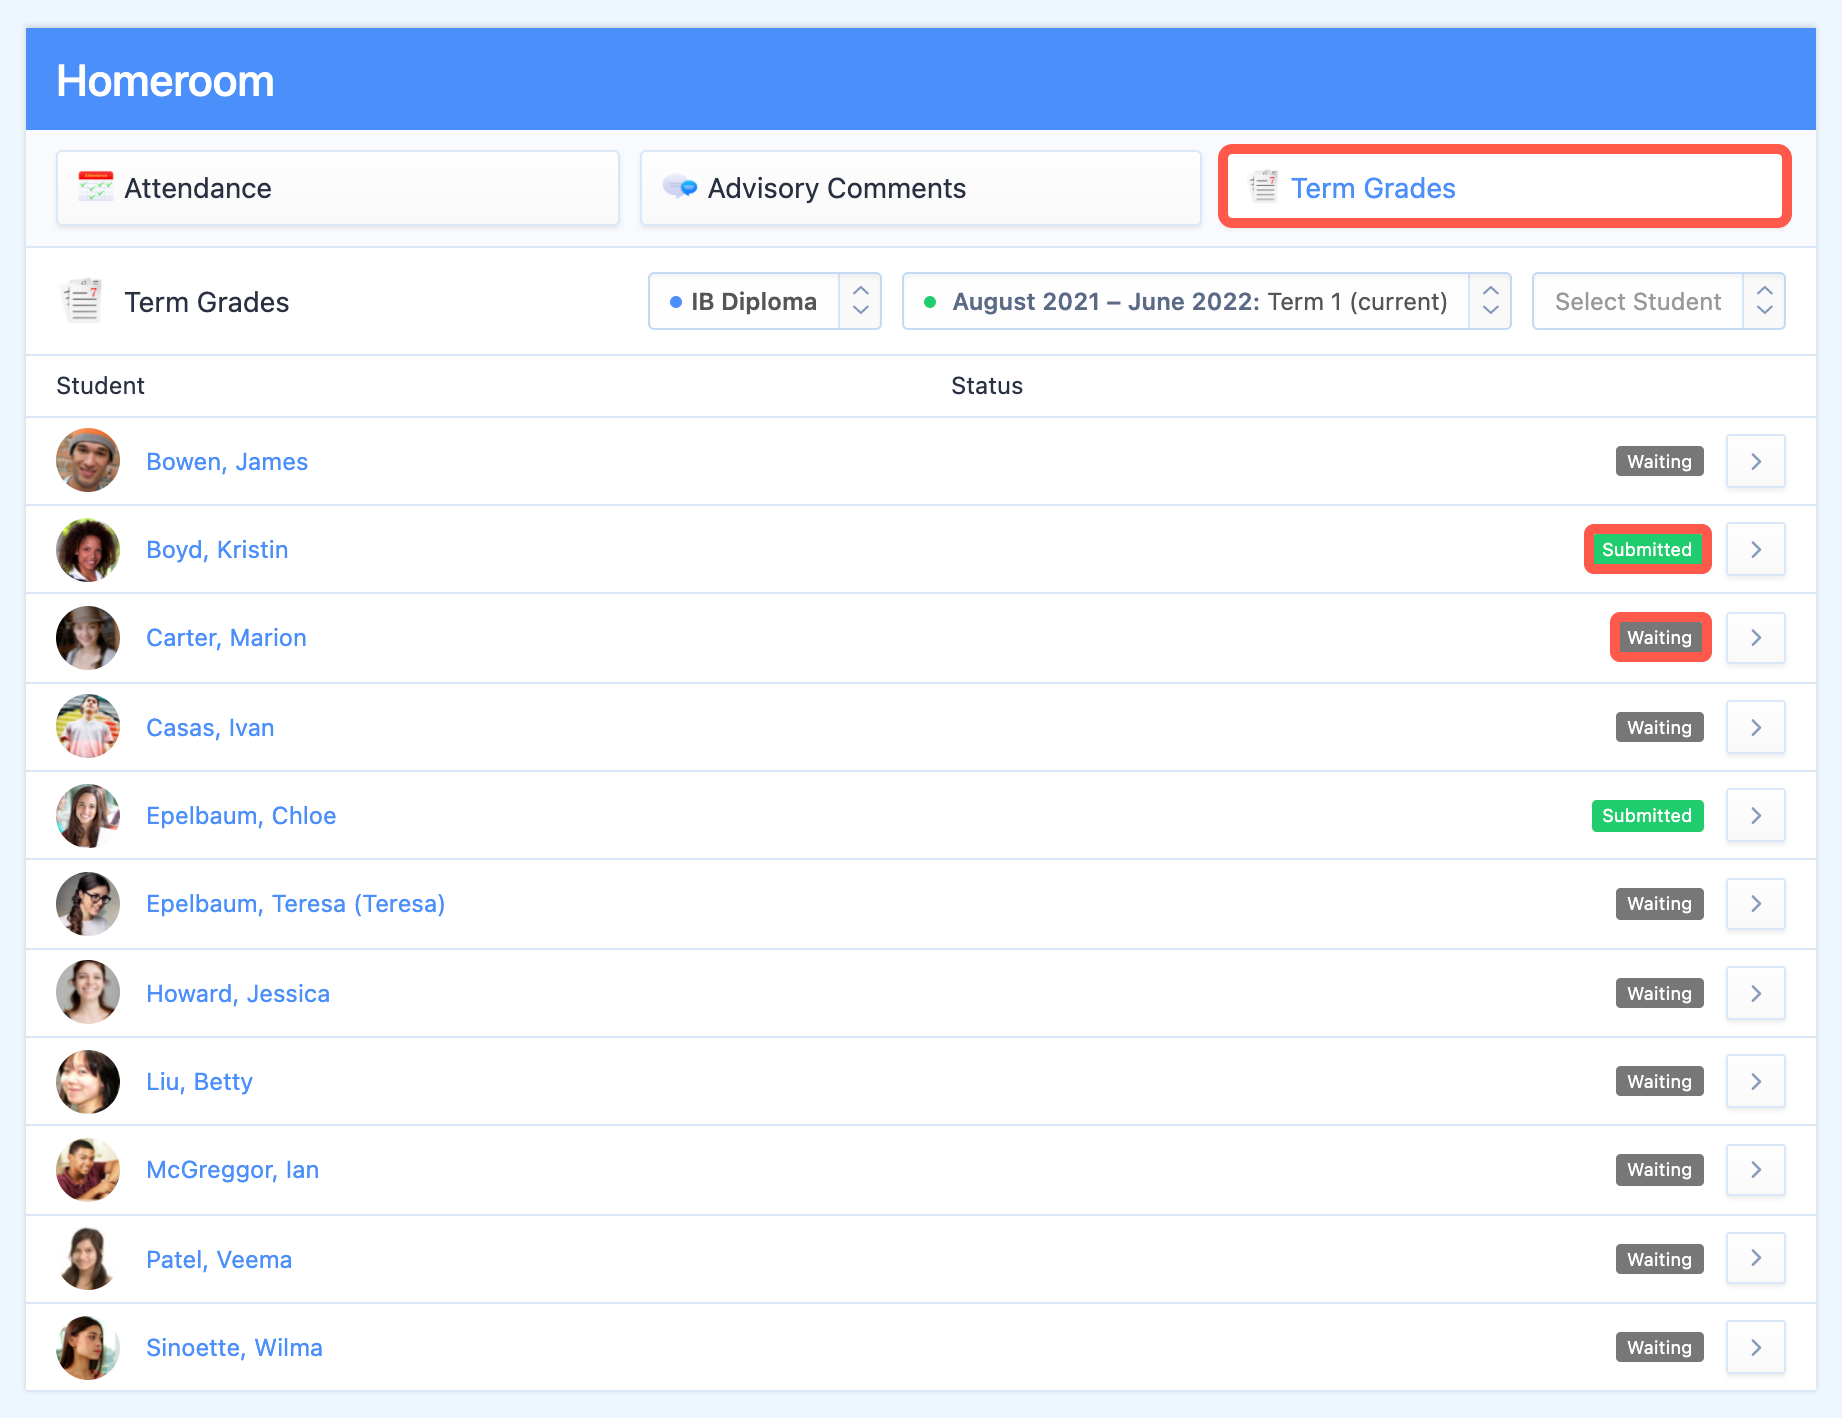The height and width of the screenshot is (1418, 1842).
Task: Click the chevron arrow for Epelbaum, Chloe
Action: pos(1756,815)
